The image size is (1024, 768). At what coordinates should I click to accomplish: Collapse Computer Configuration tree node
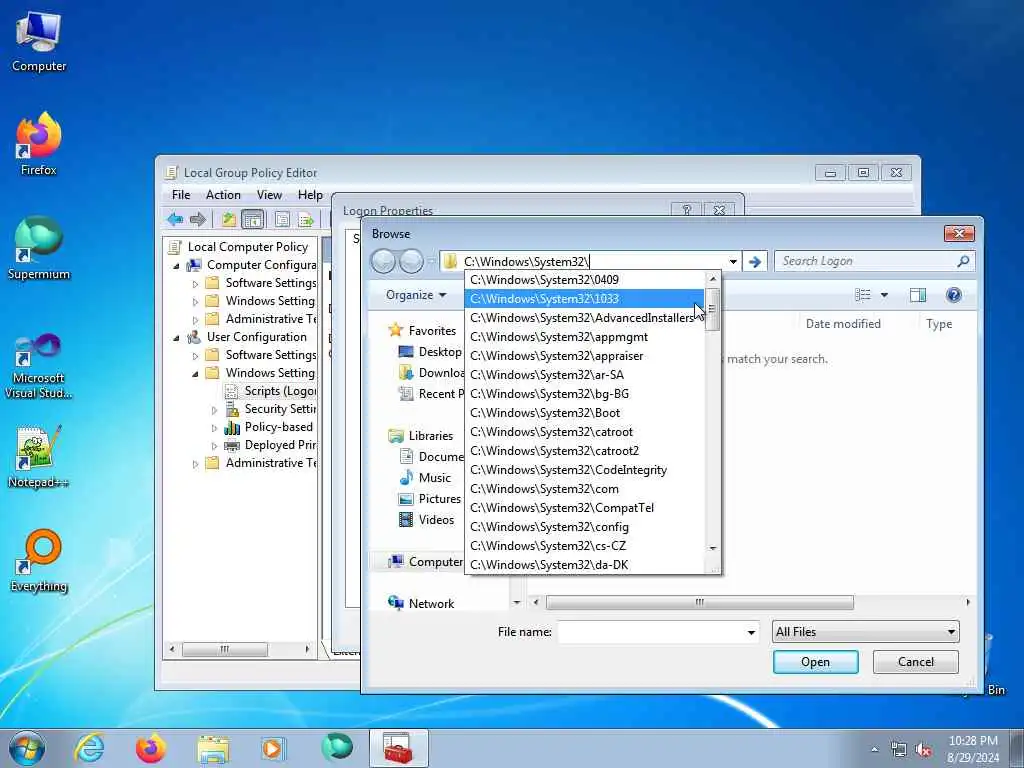176,266
